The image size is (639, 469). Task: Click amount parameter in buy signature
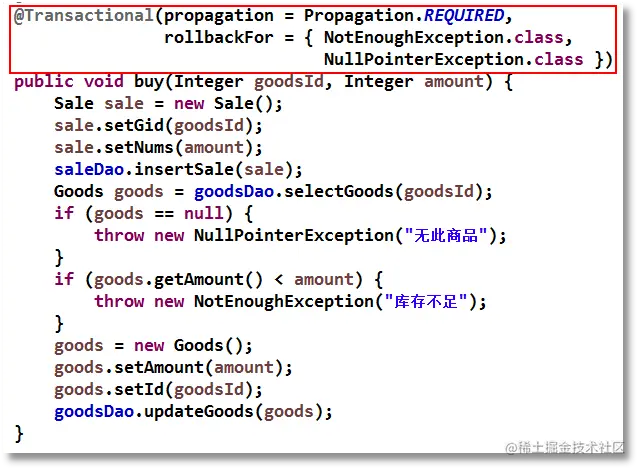pyautogui.click(x=454, y=82)
